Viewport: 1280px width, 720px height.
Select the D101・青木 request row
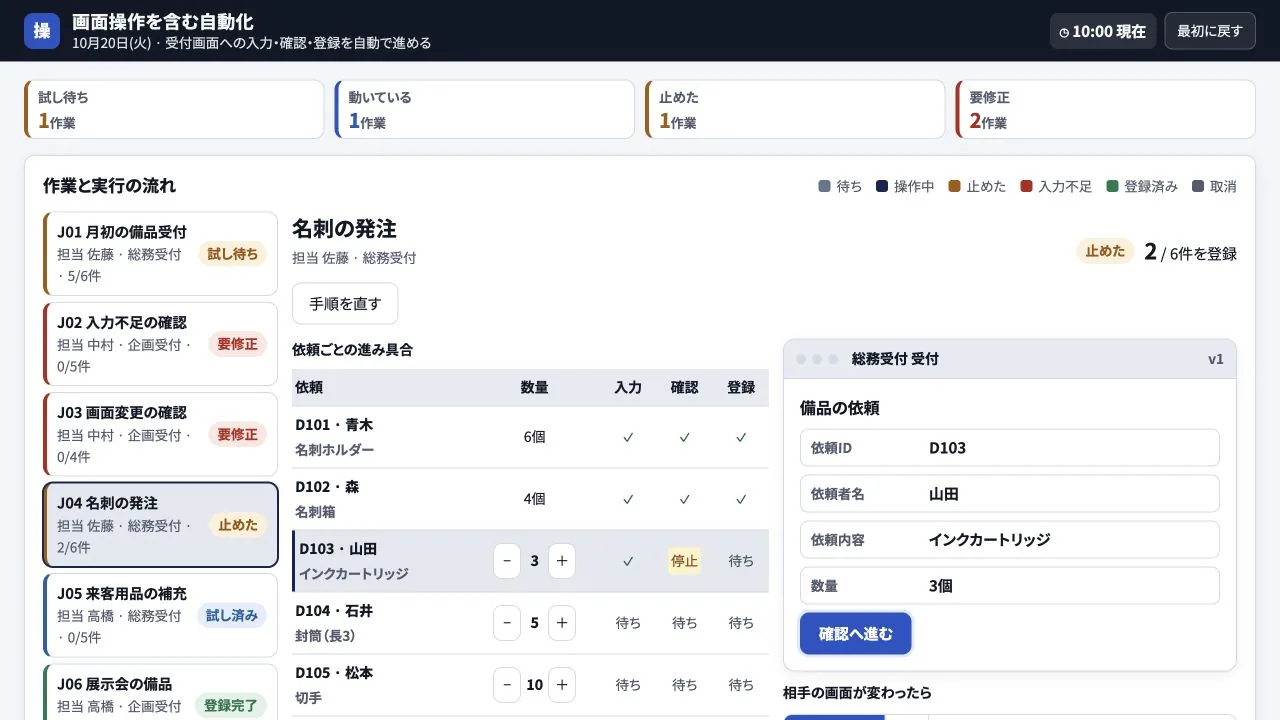click(x=530, y=437)
